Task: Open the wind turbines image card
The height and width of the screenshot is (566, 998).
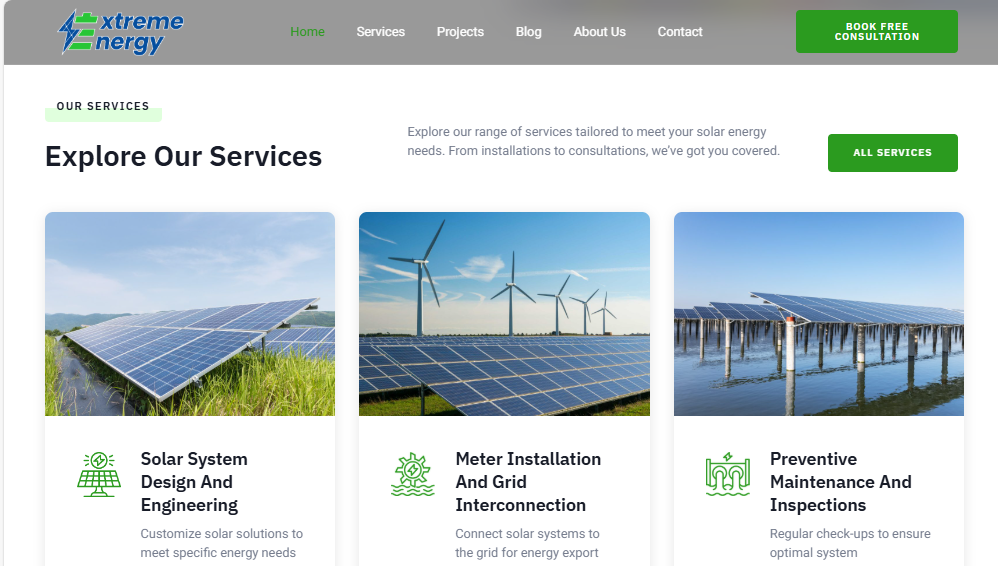Action: click(x=504, y=314)
